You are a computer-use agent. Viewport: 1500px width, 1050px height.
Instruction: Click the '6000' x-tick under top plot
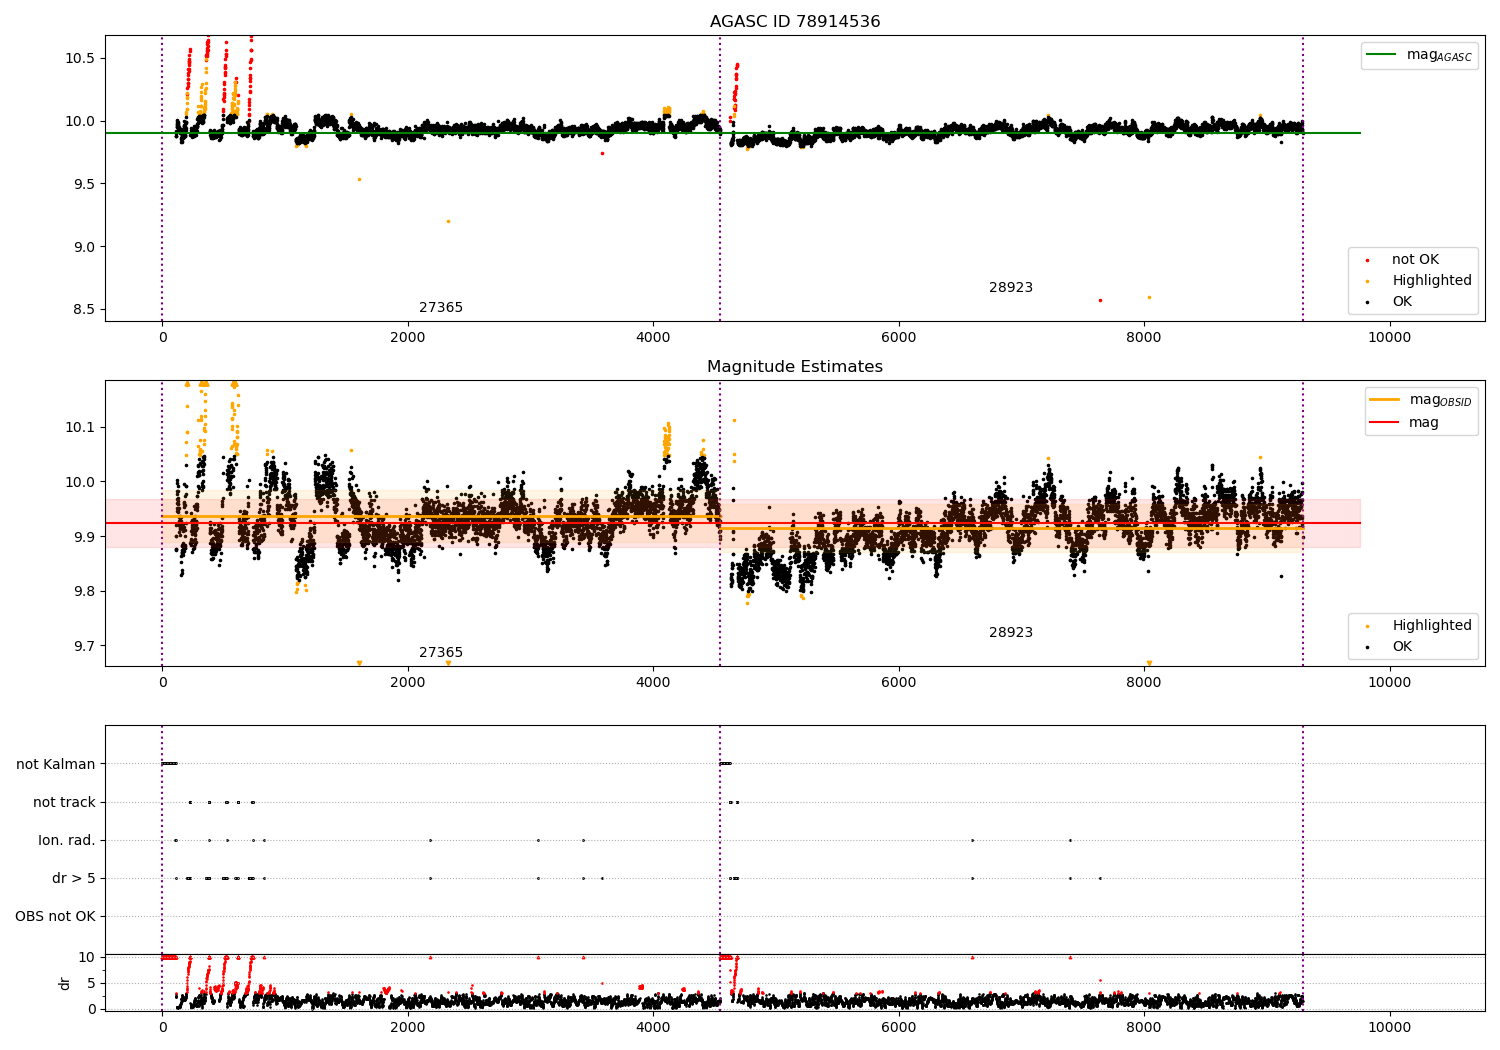(x=899, y=338)
